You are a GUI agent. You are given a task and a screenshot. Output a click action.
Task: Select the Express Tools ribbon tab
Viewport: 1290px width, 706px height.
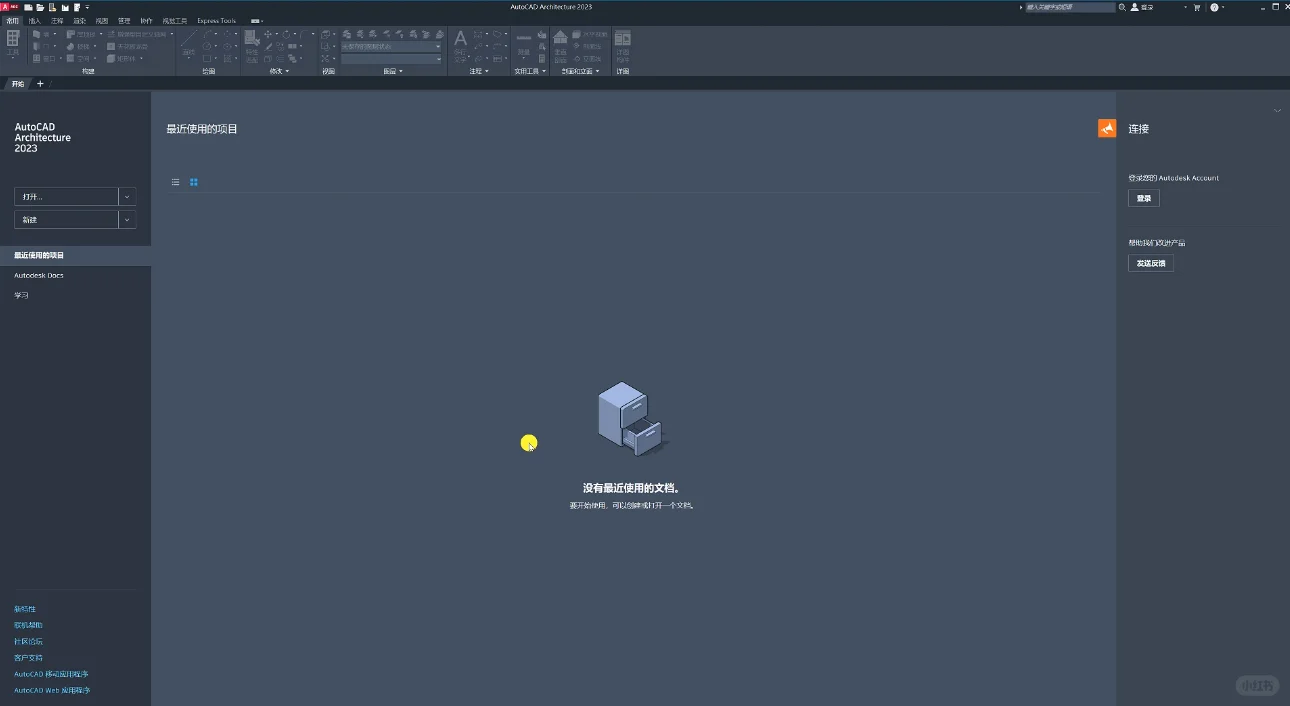(214, 19)
